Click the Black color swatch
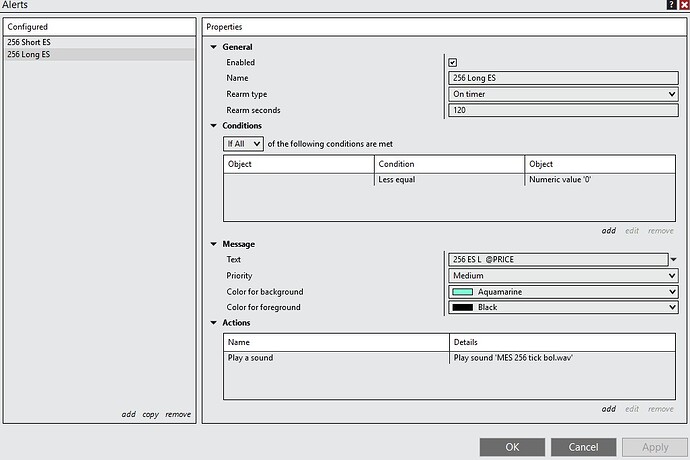Viewport: 690px width, 460px height. [462, 307]
